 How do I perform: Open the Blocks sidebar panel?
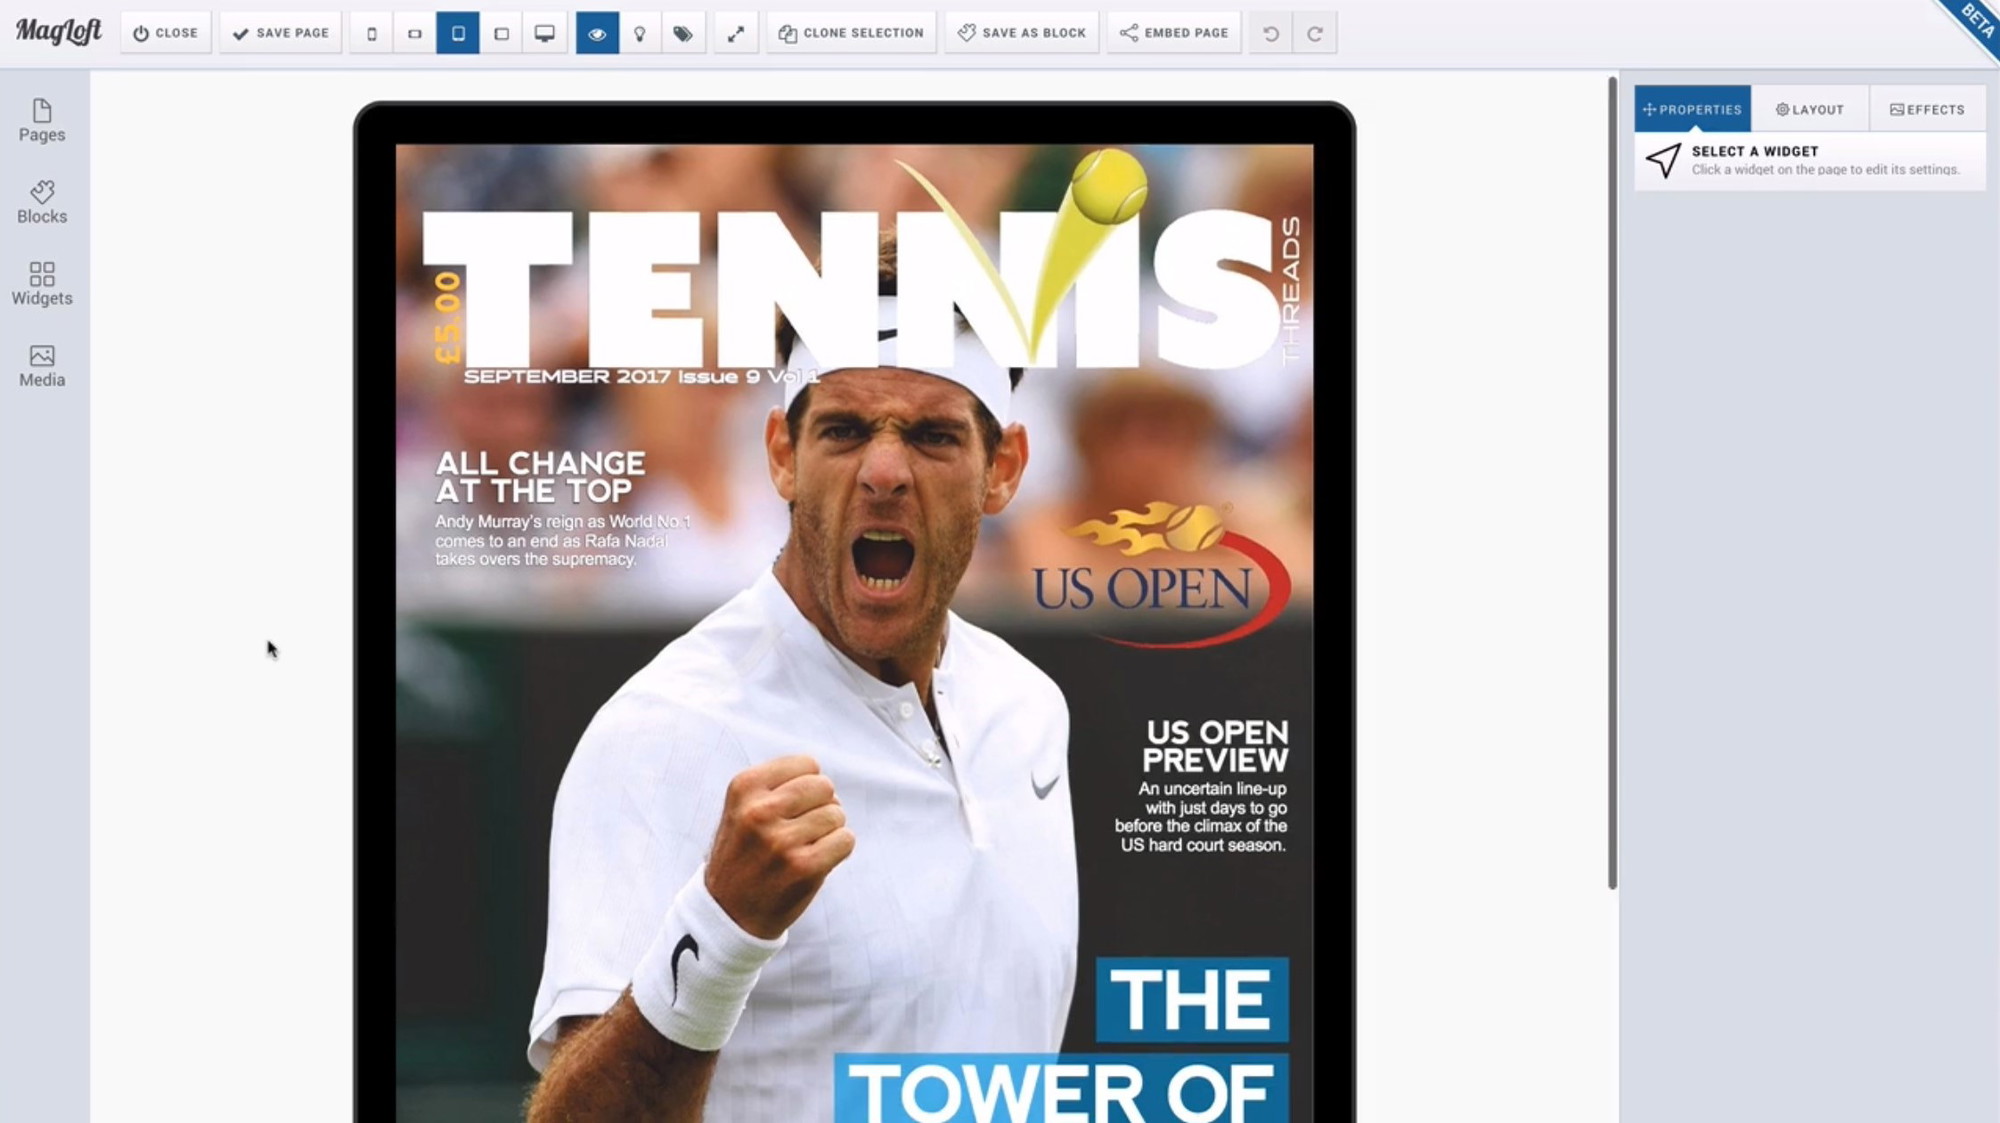(x=42, y=202)
